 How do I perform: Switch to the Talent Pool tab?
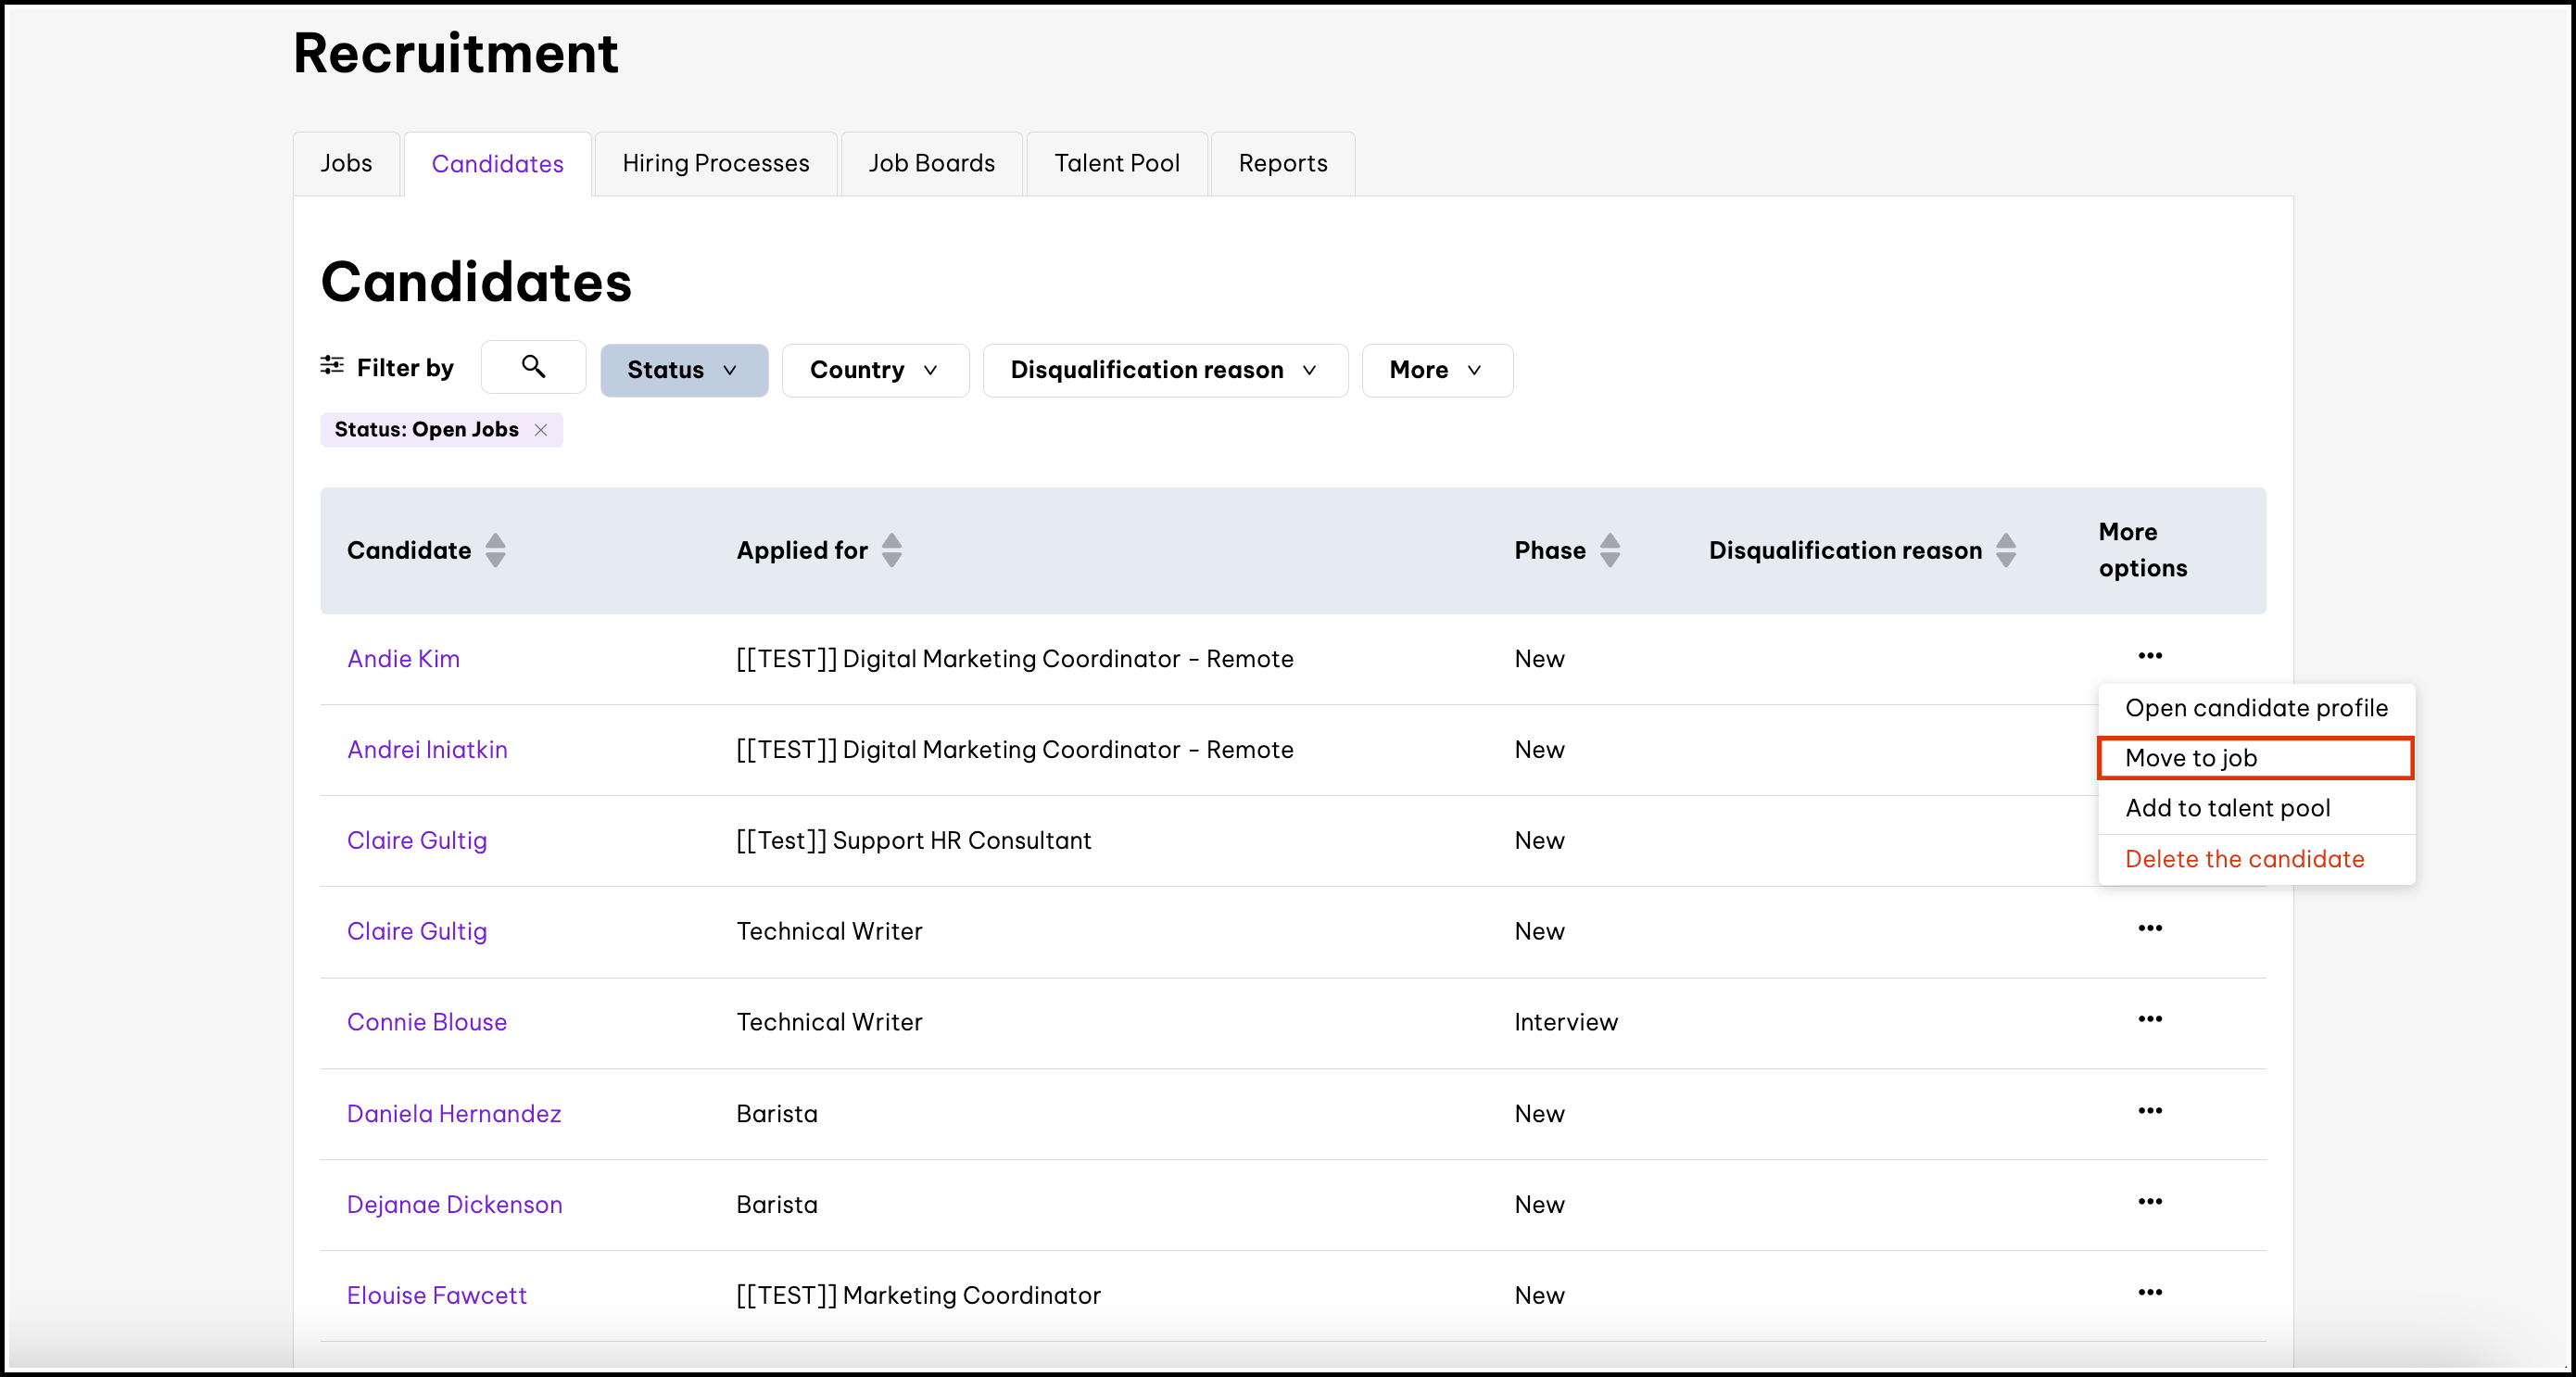(1116, 163)
